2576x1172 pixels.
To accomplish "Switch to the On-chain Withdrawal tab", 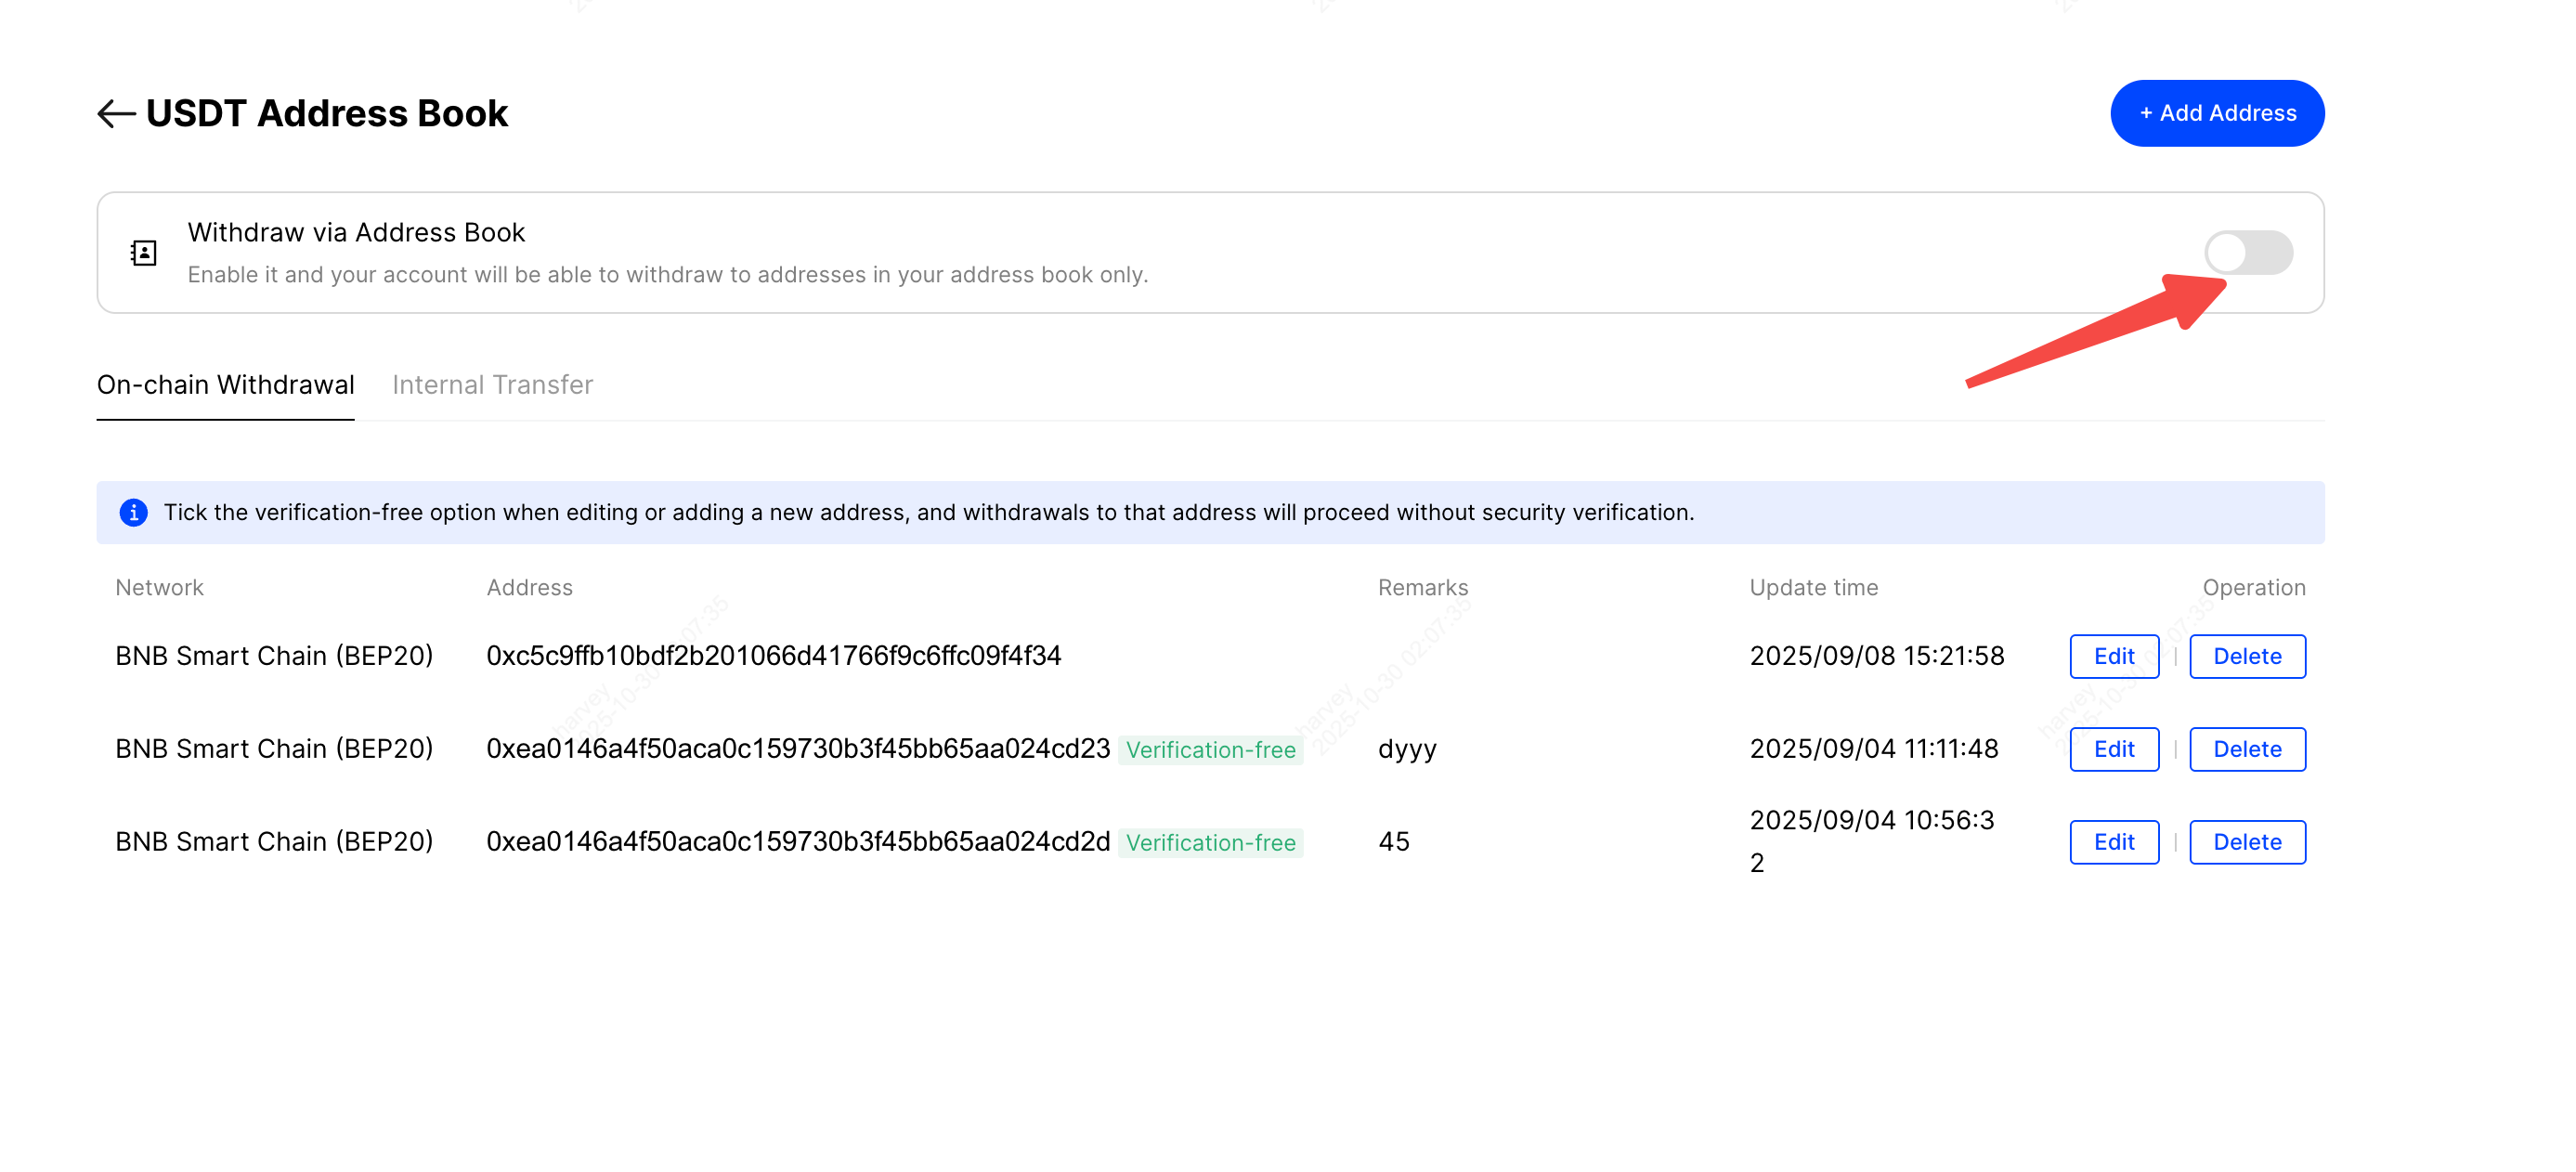I will tap(225, 384).
